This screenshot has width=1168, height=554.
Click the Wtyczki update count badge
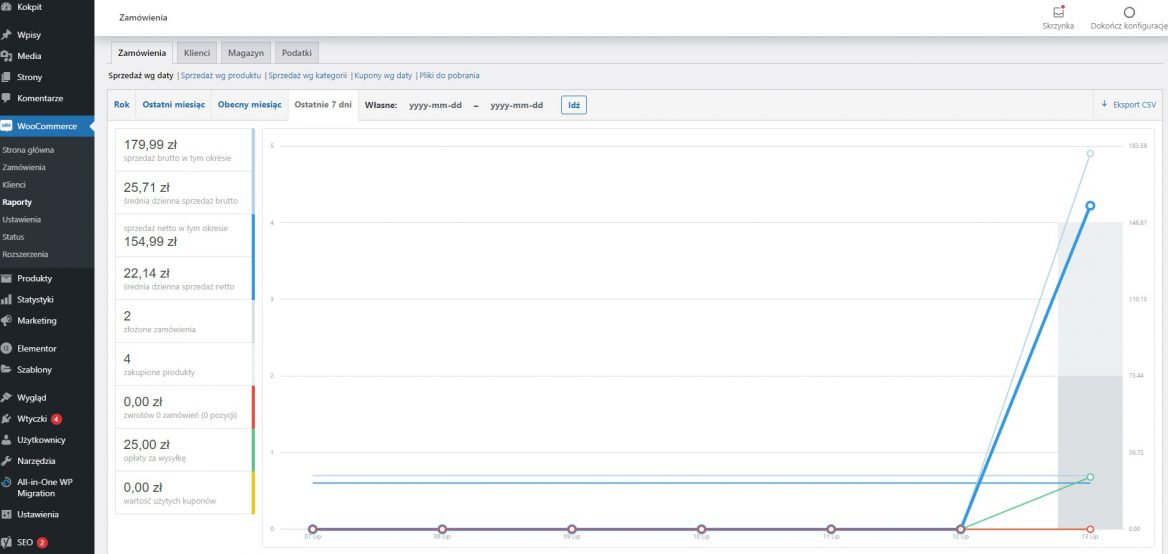pyautogui.click(x=57, y=418)
